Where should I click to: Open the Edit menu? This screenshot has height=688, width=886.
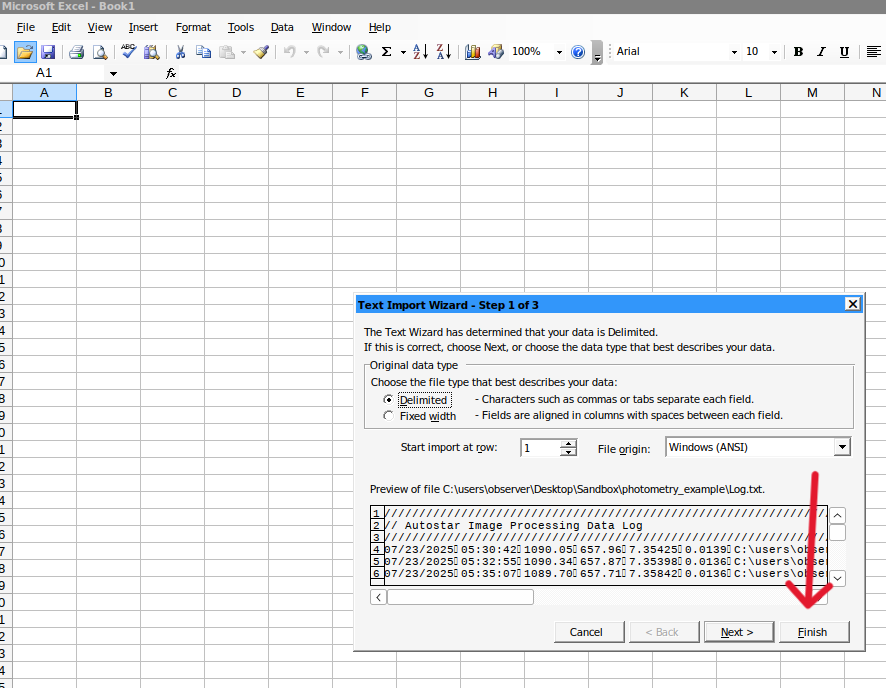point(61,27)
